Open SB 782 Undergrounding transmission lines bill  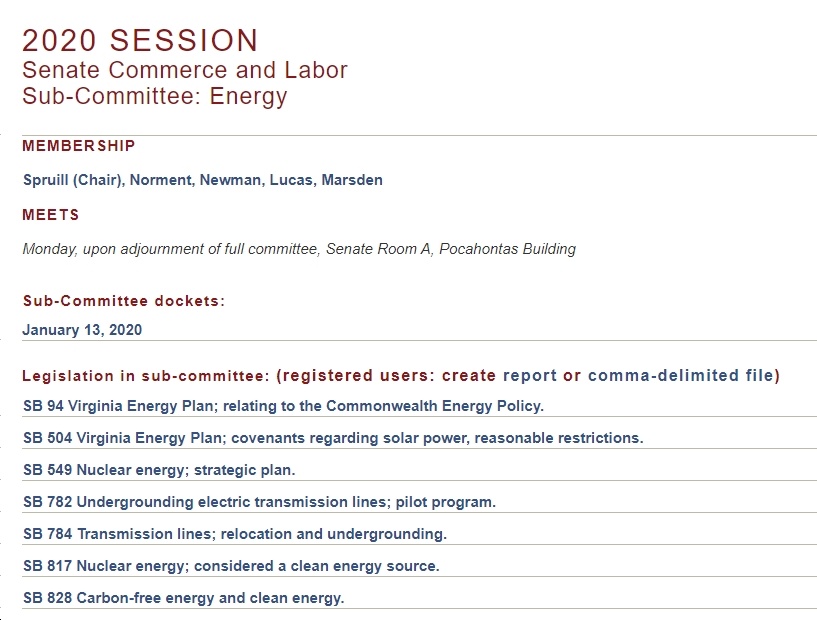coord(259,502)
